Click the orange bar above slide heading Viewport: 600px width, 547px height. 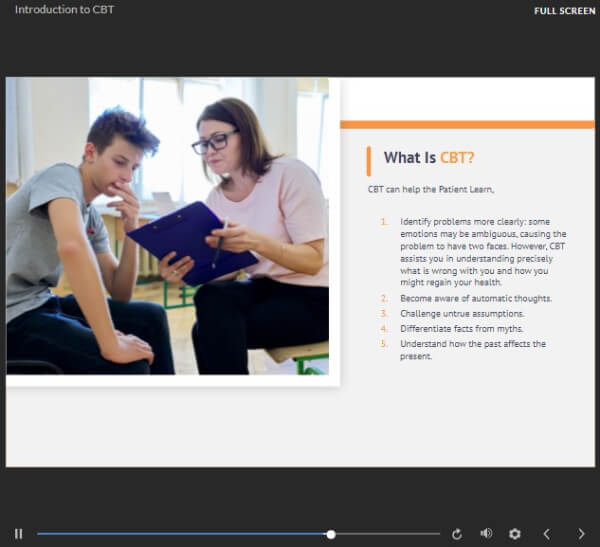(x=467, y=125)
